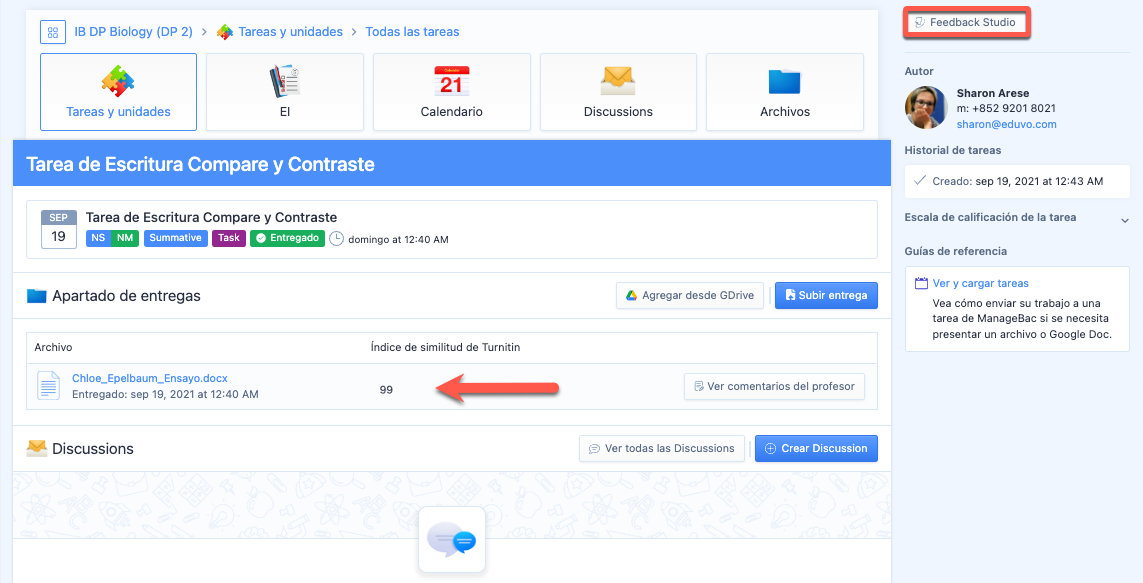Screen dimensions: 1143x583
Task: Click Ver comentarios del profesor
Action: pyautogui.click(x=774, y=386)
